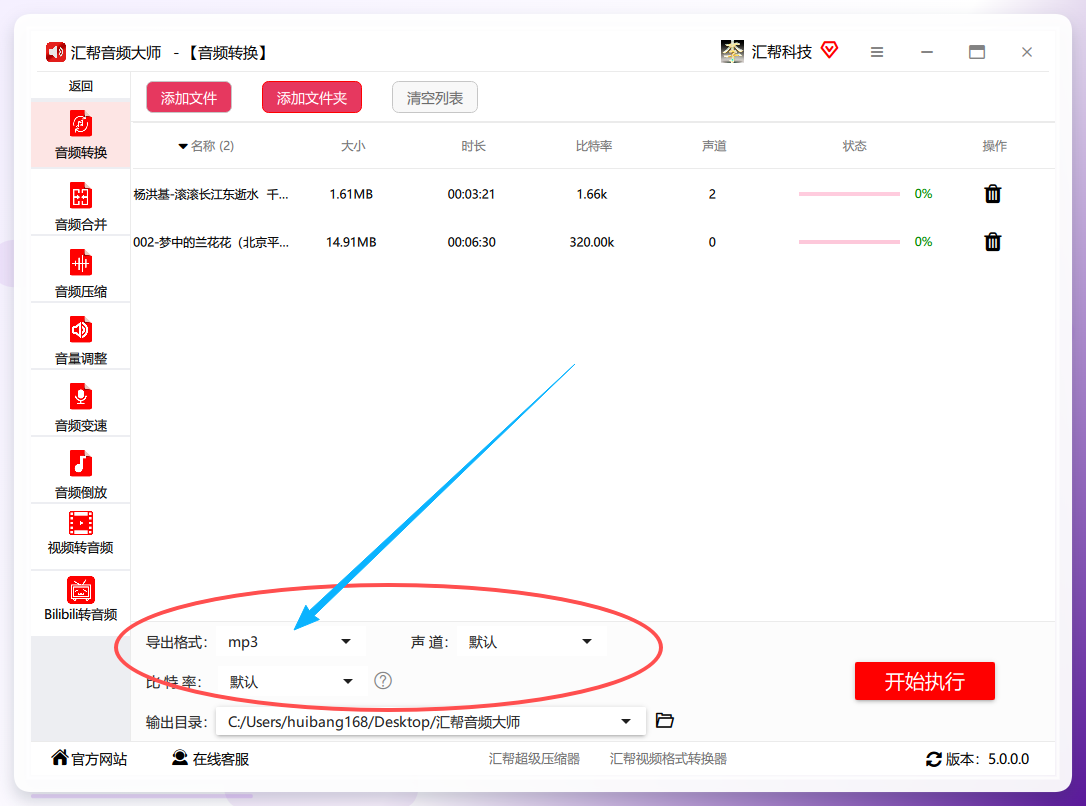Open the 汇帮超级压缩器 link

pos(534,759)
